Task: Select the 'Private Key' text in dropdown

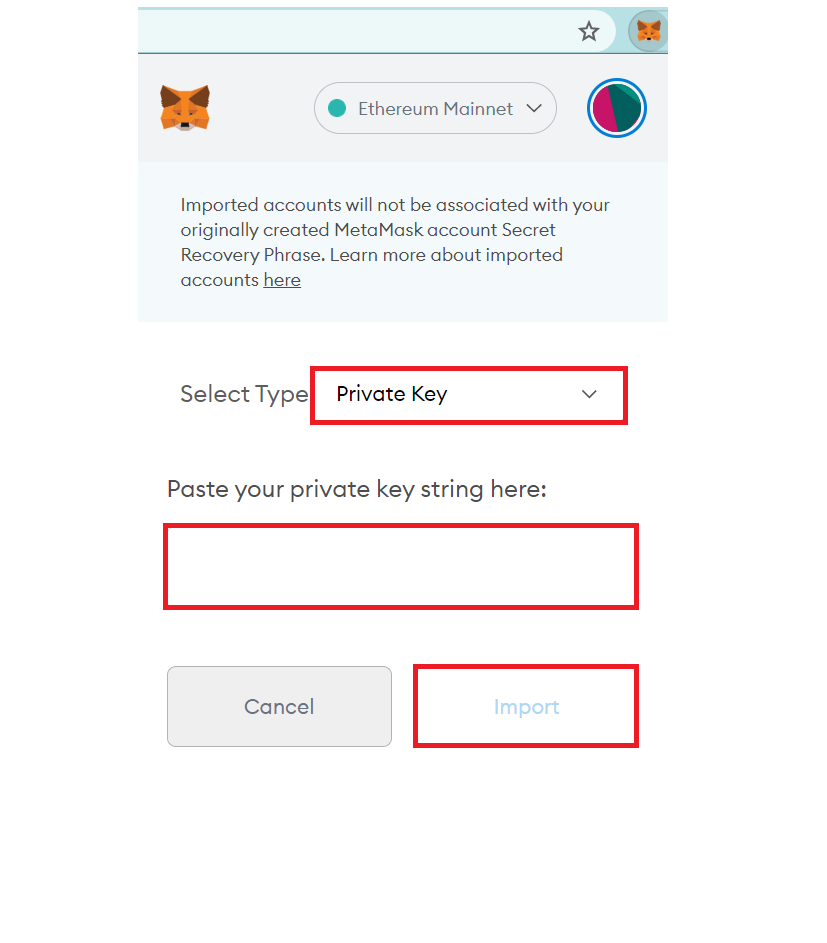Action: coord(392,395)
